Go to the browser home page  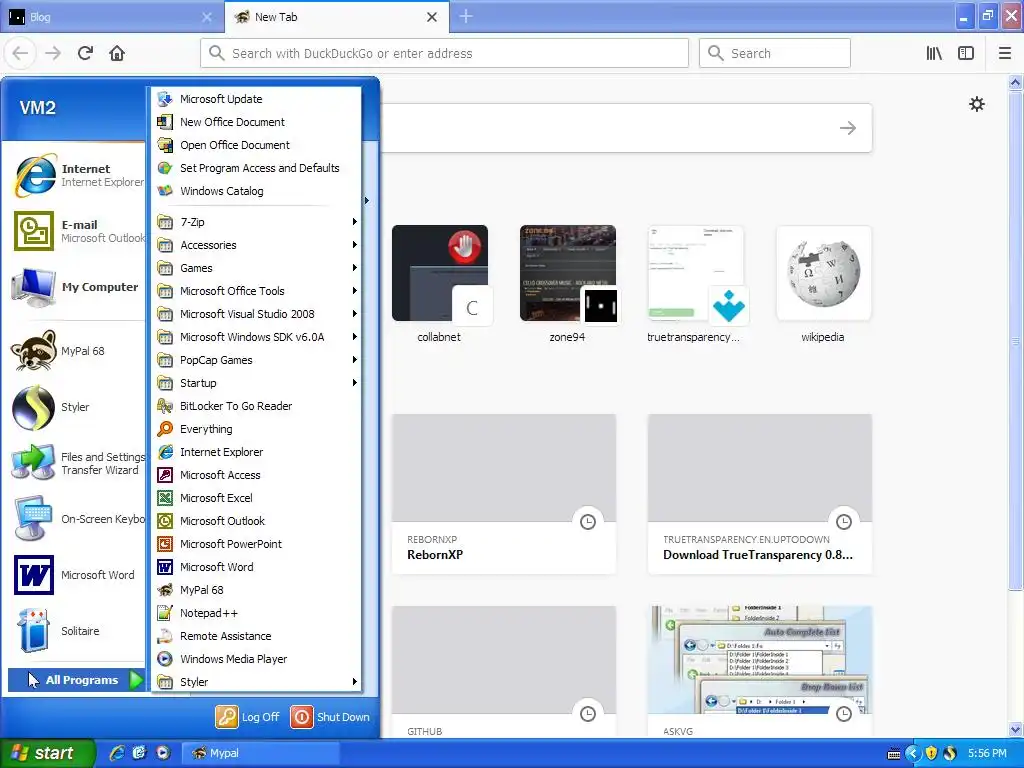(x=117, y=53)
